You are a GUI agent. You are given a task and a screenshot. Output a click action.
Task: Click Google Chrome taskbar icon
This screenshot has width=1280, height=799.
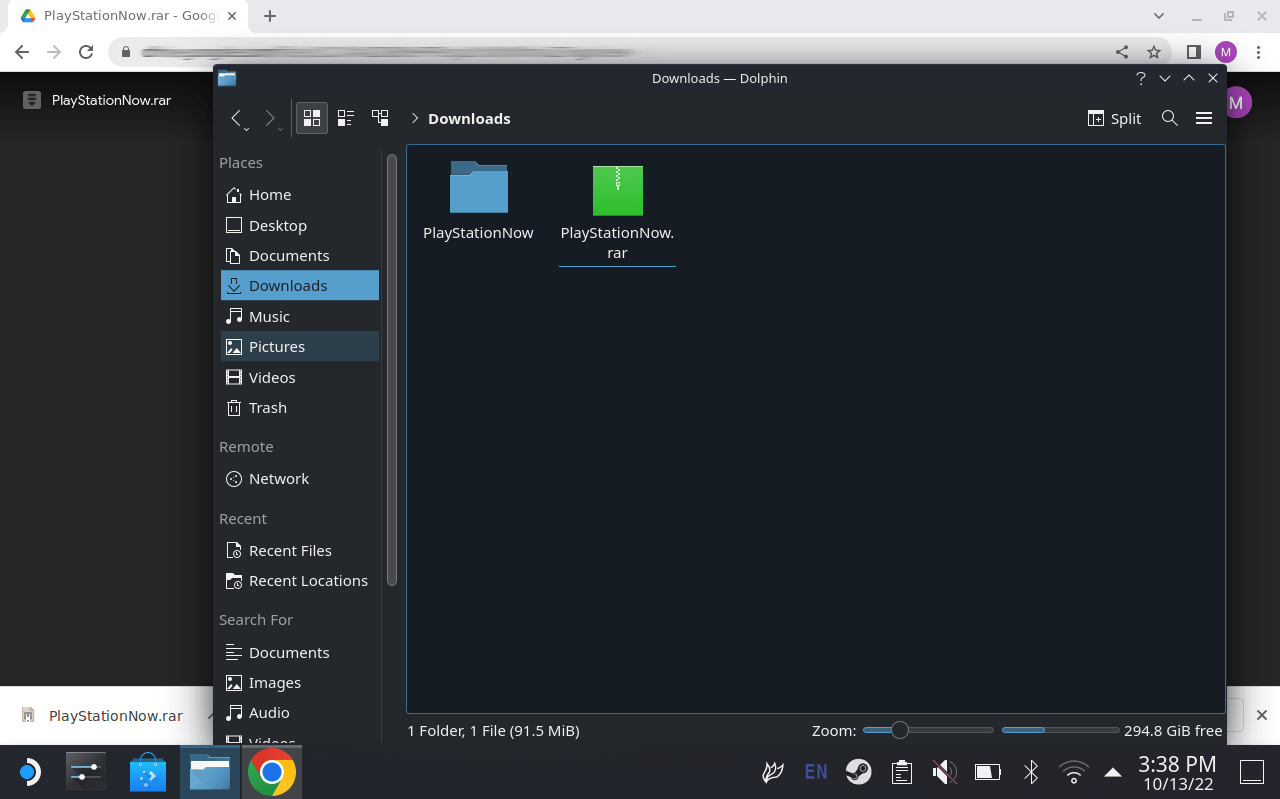[271, 772]
